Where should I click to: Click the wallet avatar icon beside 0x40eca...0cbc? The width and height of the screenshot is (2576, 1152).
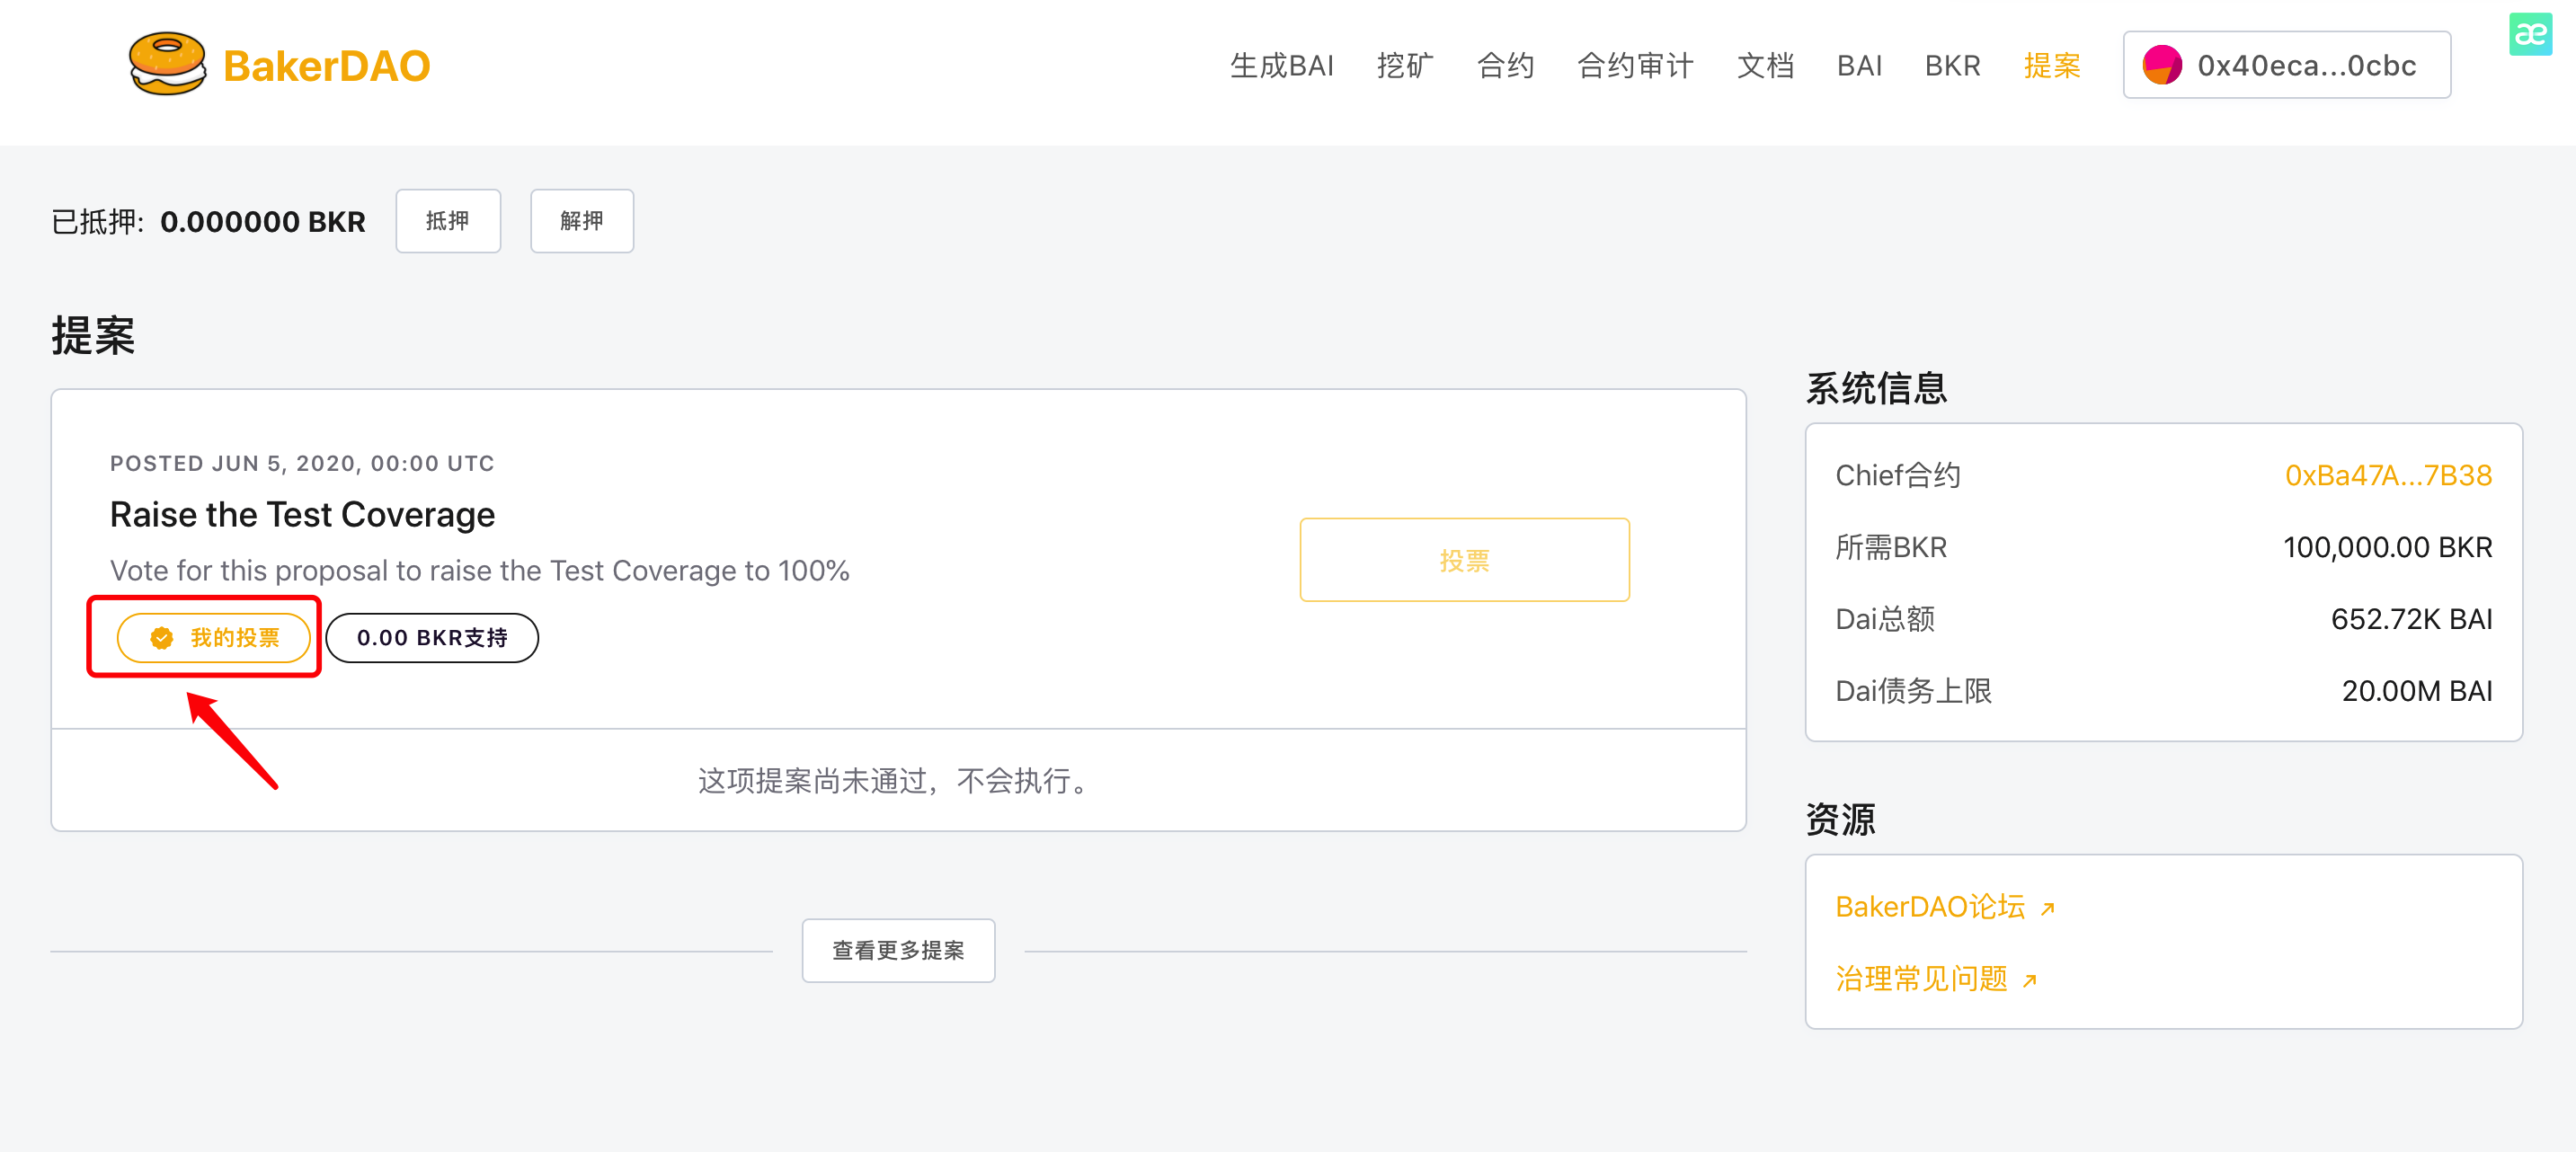[2162, 65]
